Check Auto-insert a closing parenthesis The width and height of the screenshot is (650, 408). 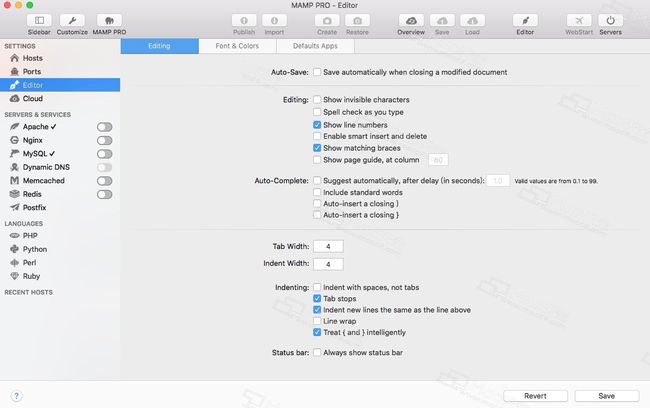(x=317, y=204)
